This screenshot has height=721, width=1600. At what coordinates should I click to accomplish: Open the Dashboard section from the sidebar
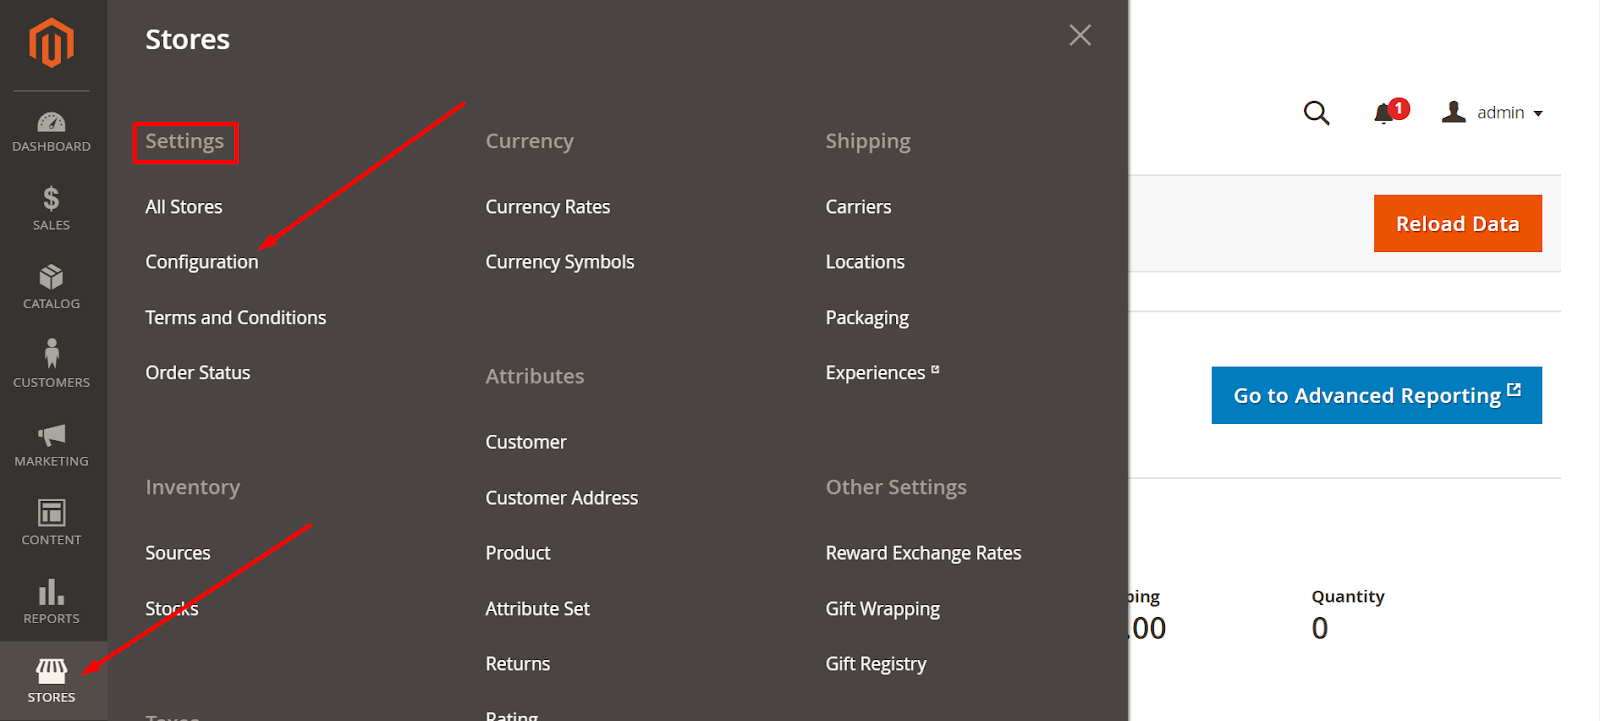(x=51, y=132)
